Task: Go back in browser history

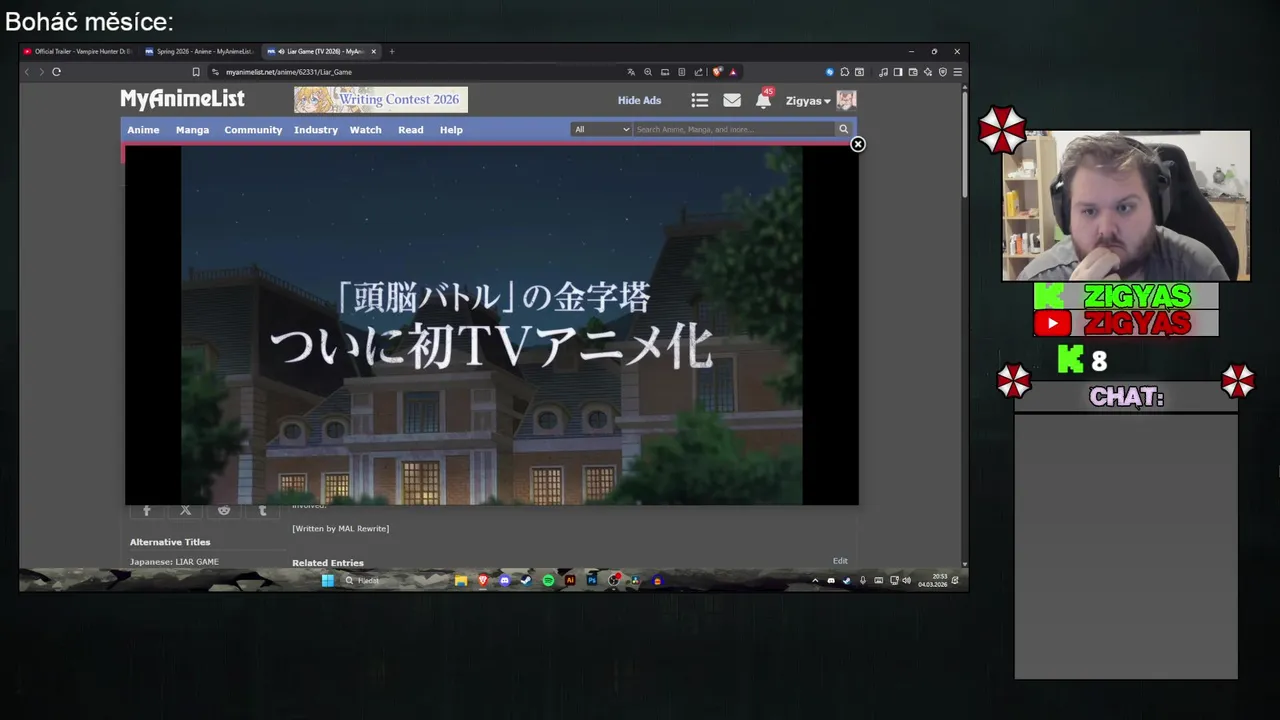Action: [27, 72]
